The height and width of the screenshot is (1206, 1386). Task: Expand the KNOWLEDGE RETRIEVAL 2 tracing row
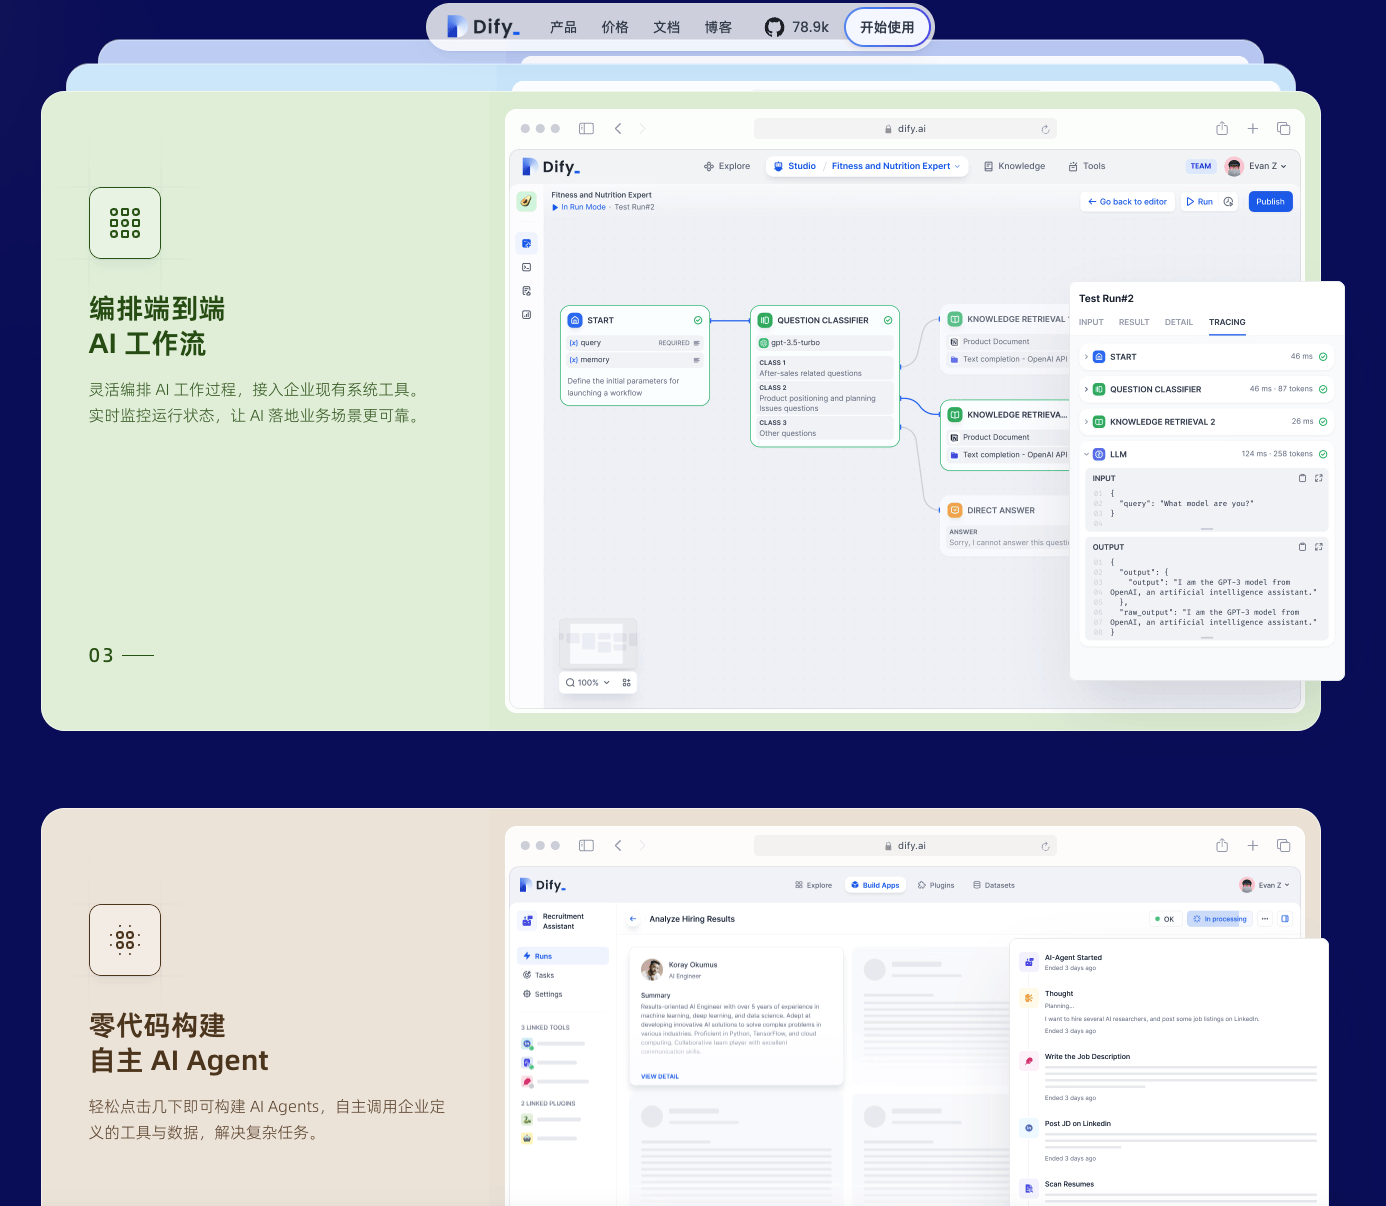pyautogui.click(x=1086, y=422)
